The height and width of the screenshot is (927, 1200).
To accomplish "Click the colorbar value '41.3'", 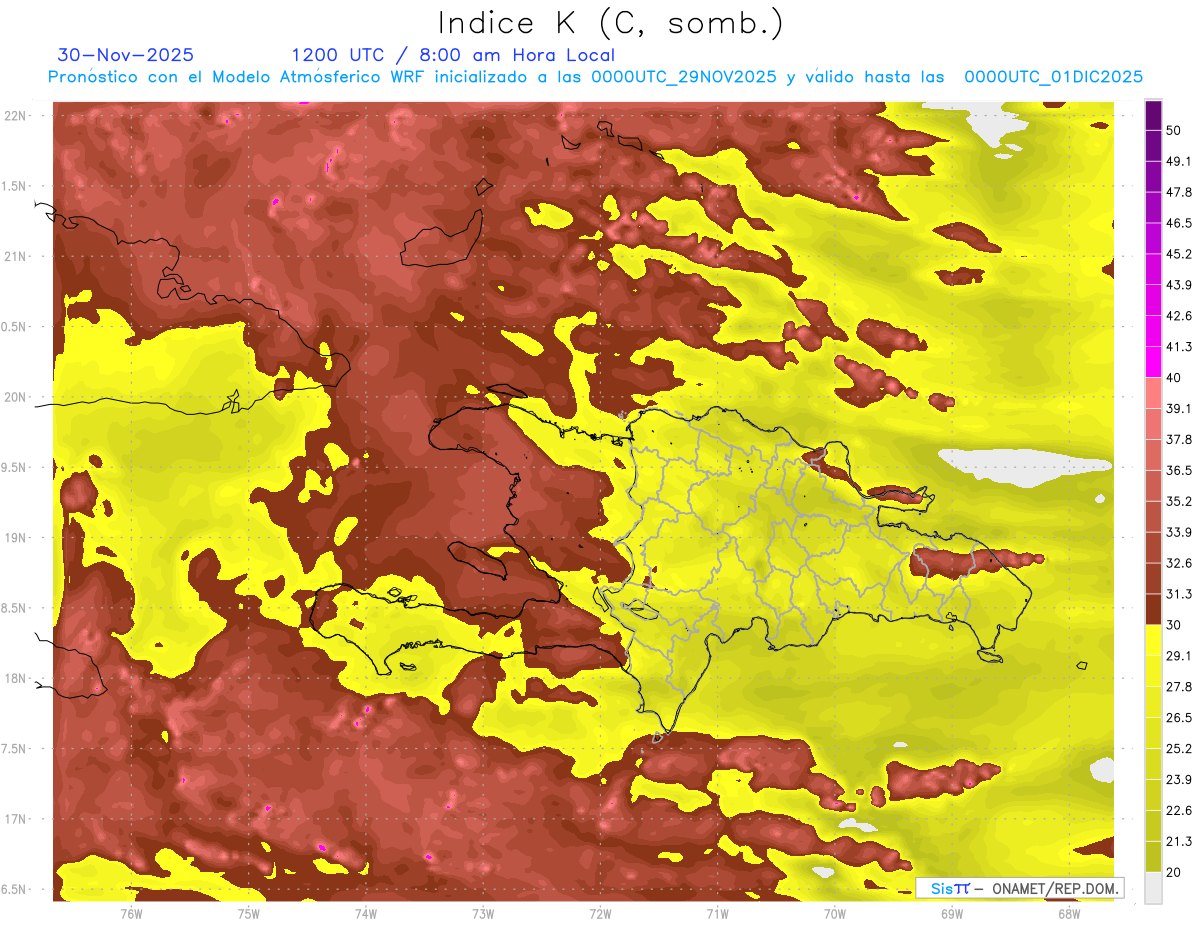I will tap(1179, 347).
